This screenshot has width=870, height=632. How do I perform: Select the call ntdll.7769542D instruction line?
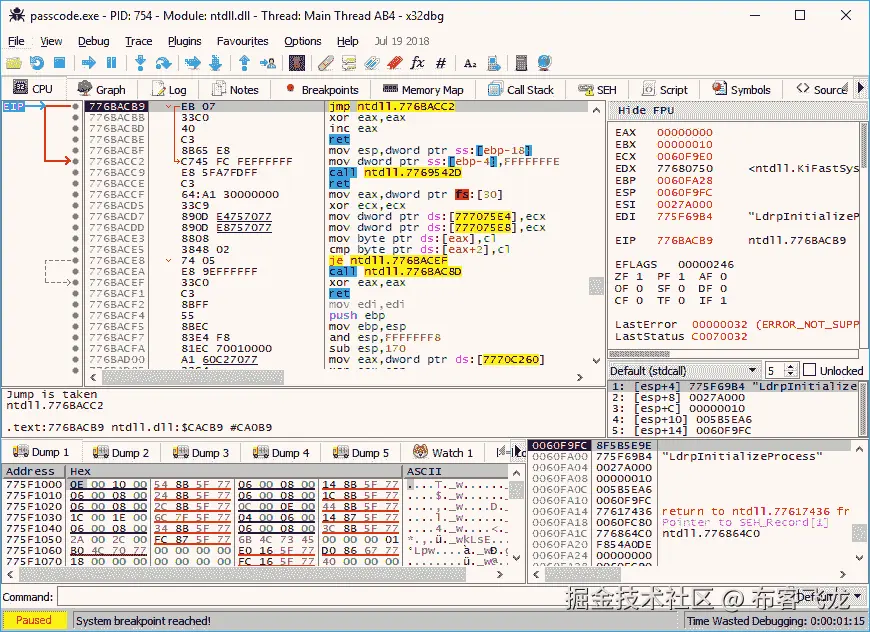(395, 172)
